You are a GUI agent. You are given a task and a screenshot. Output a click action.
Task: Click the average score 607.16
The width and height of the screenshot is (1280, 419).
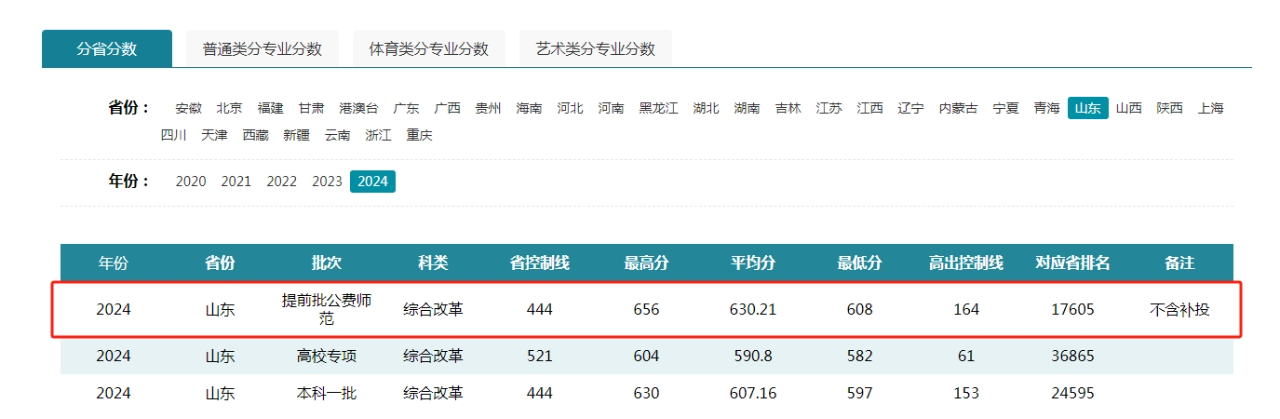753,393
